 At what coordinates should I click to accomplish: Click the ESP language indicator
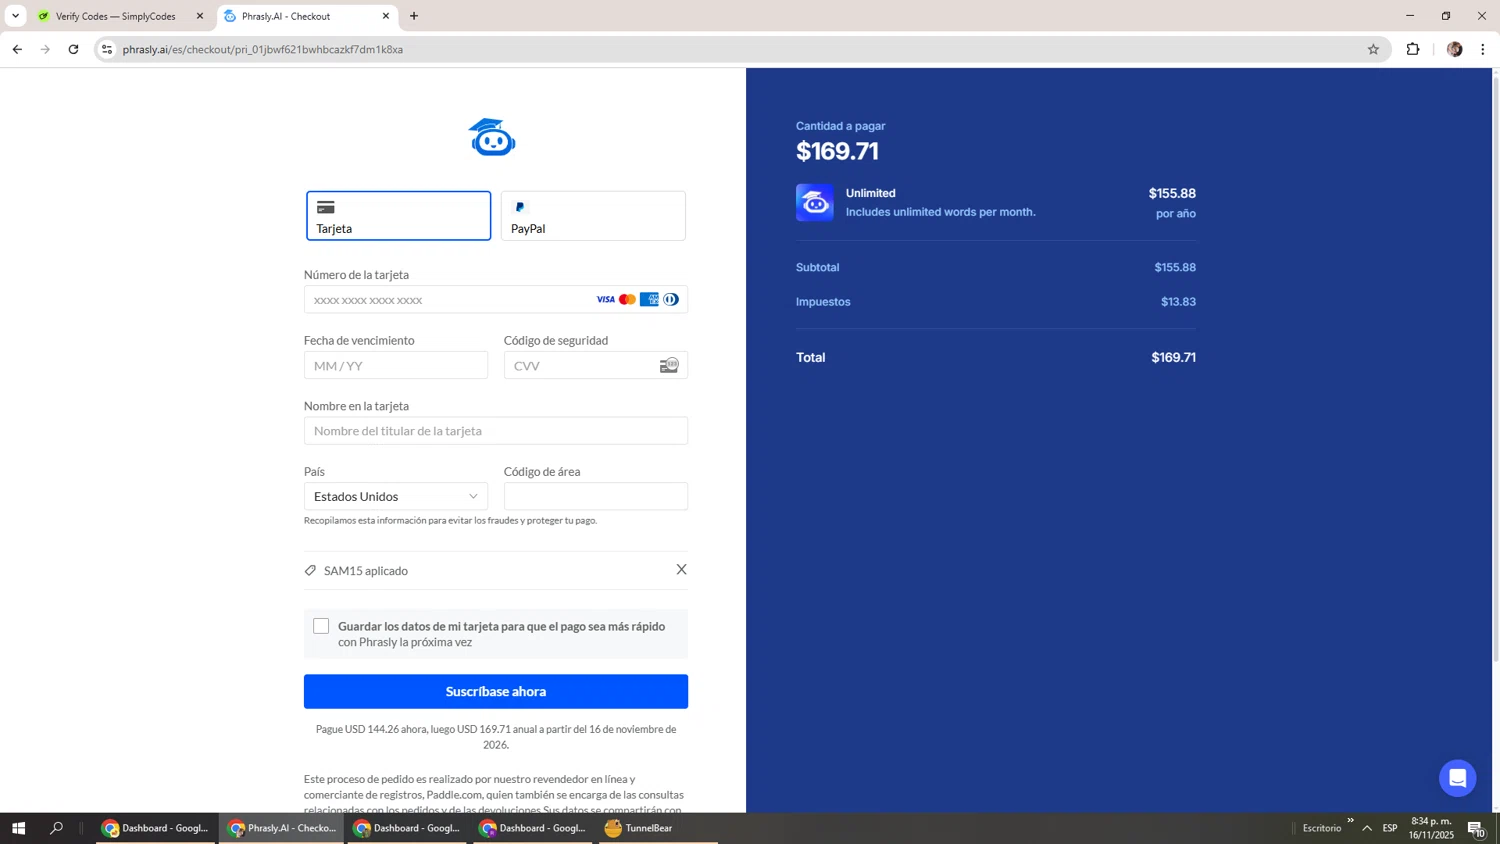[x=1390, y=828]
